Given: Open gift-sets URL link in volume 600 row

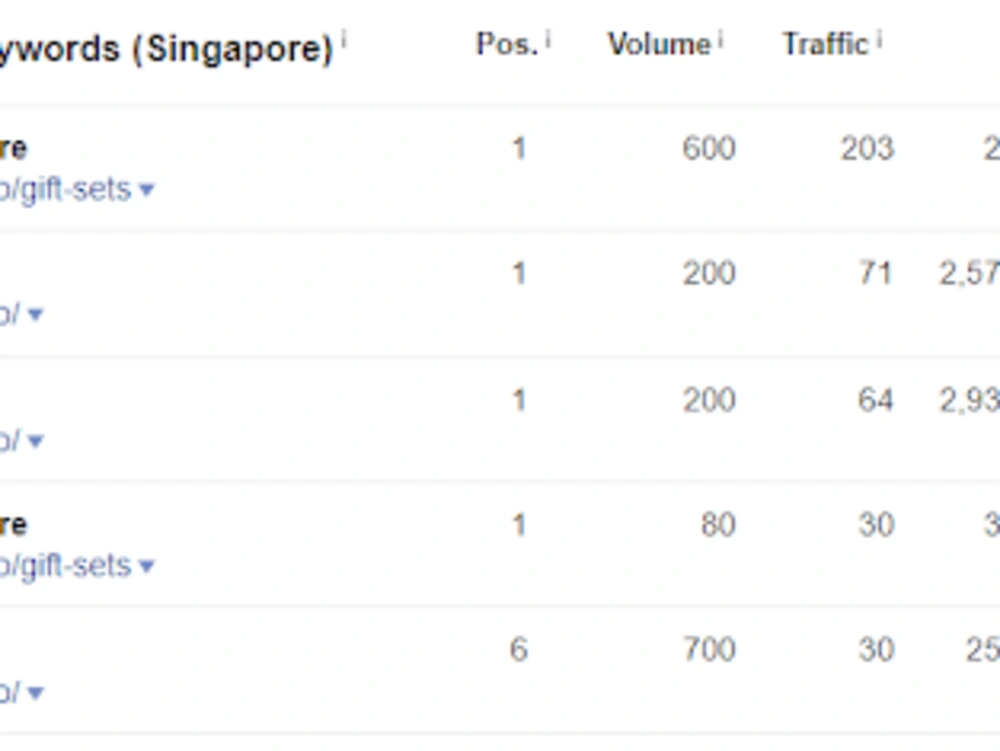Looking at the screenshot, I should [65, 190].
